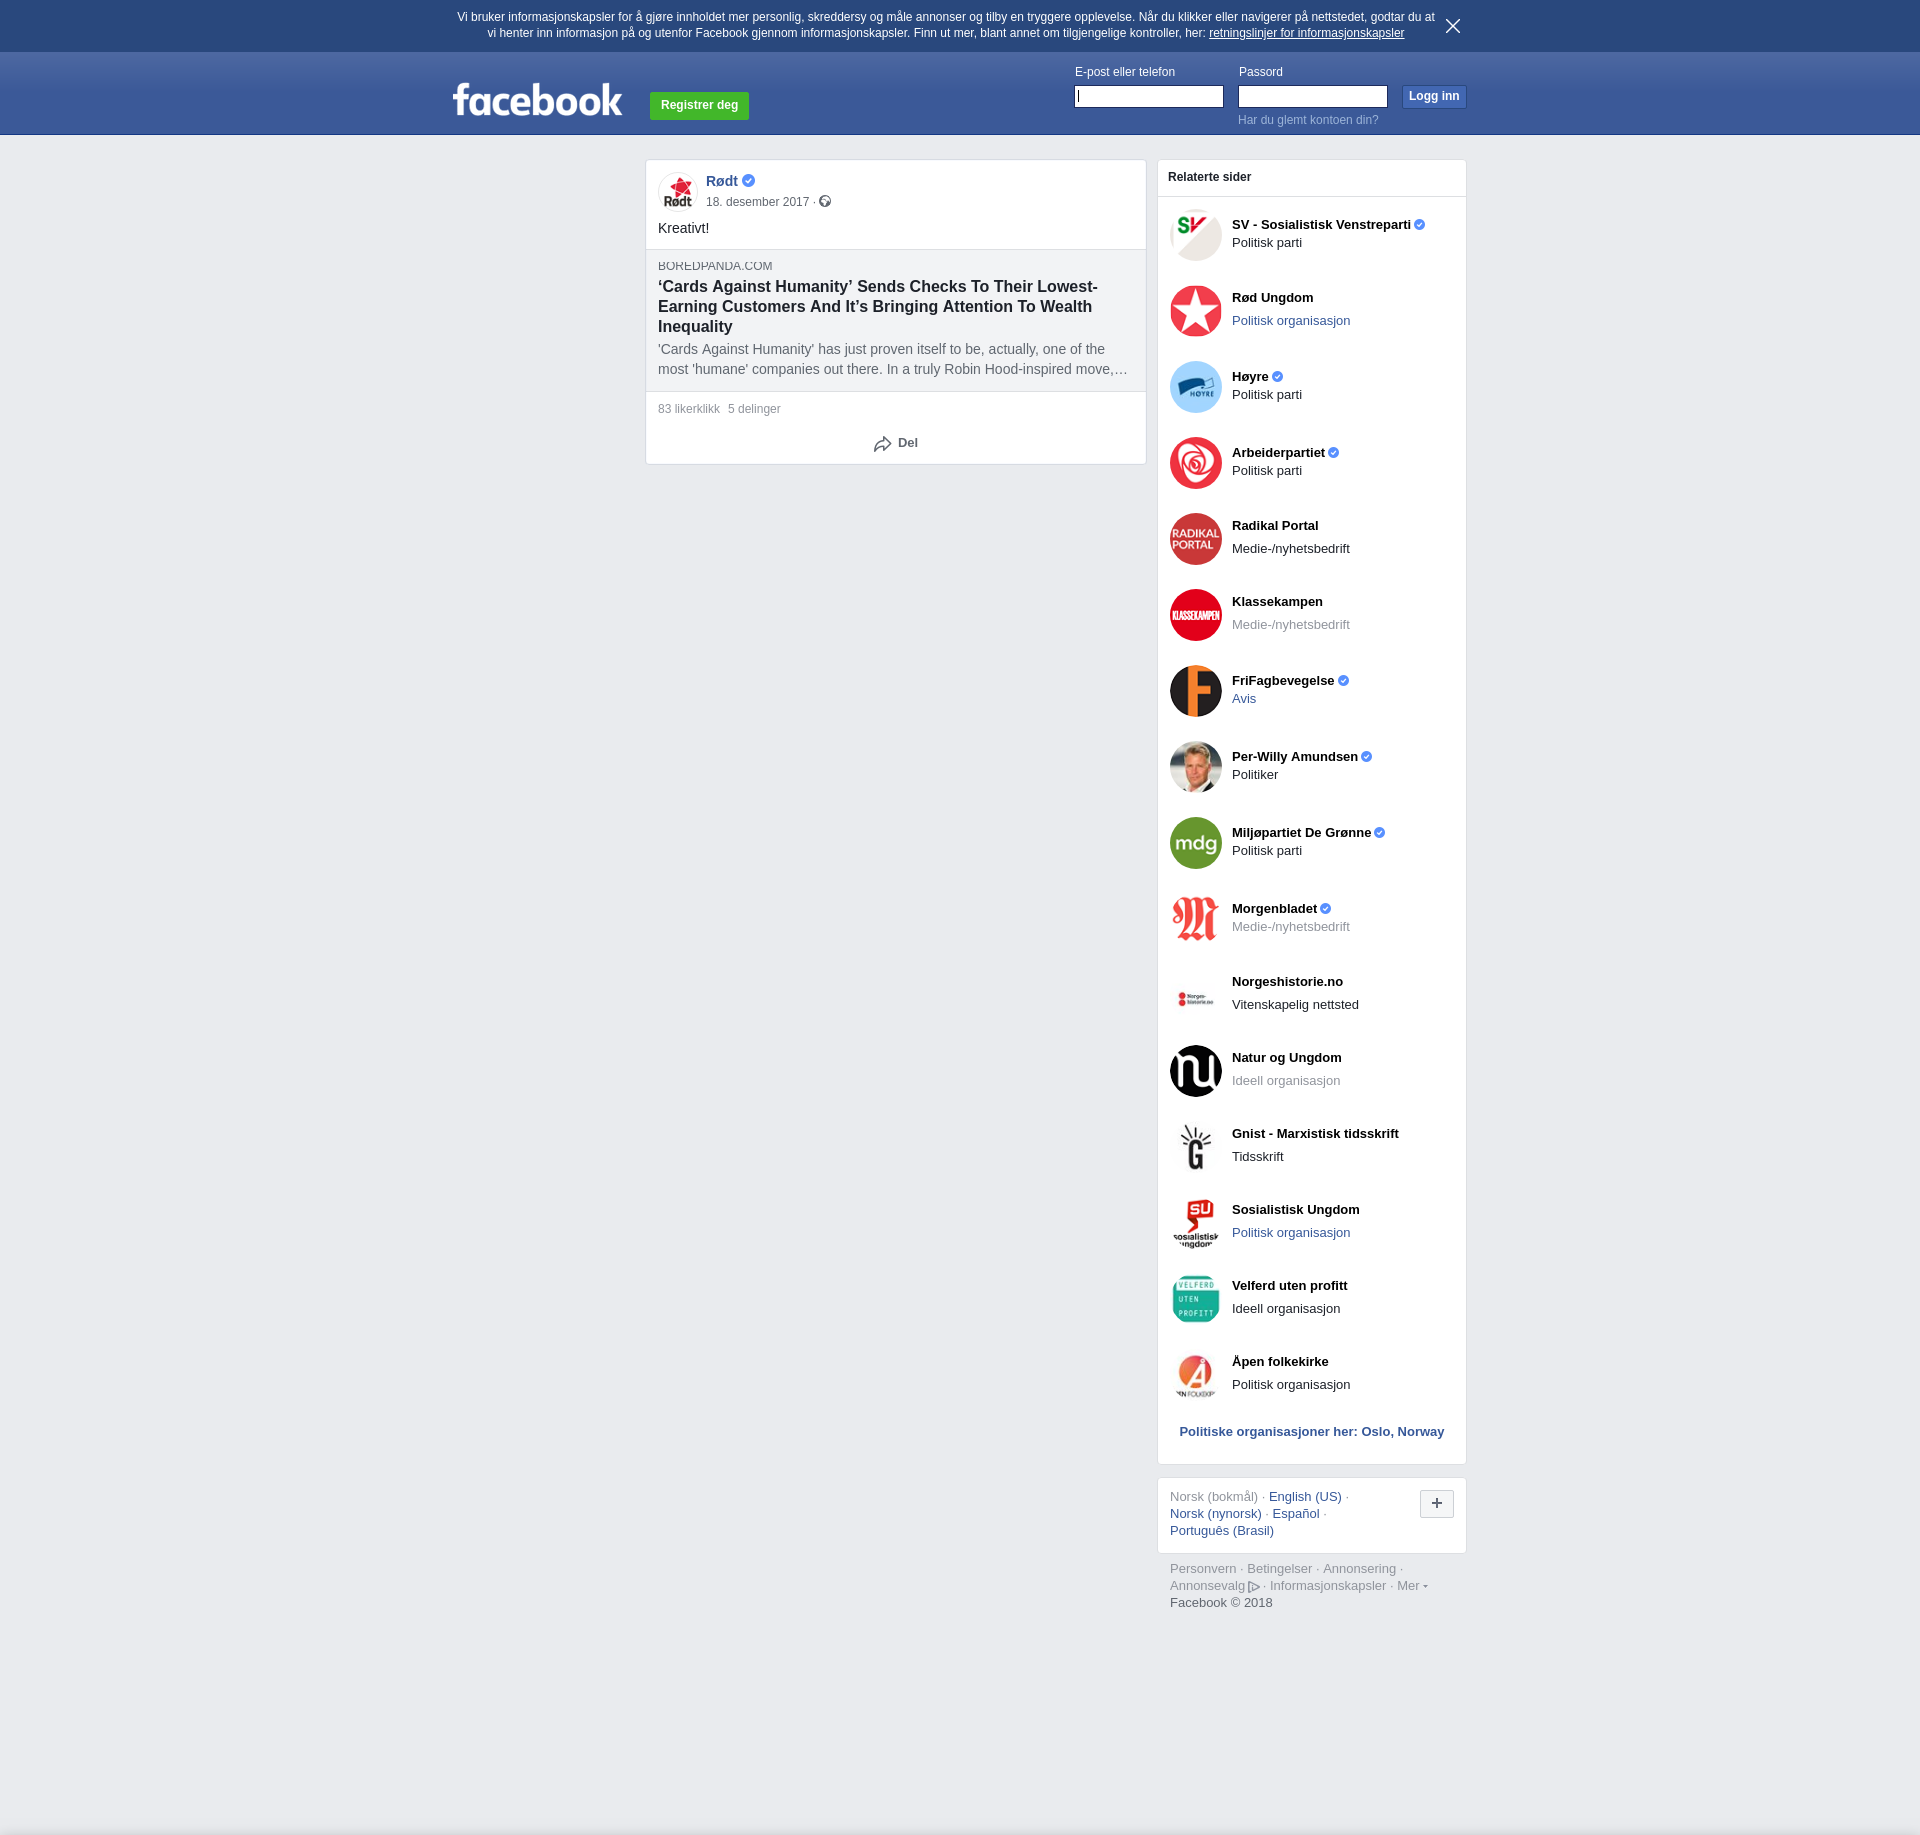Open Miljøpartiet De Grønne mdg logo
The width and height of the screenshot is (1920, 1835).
(1196, 843)
